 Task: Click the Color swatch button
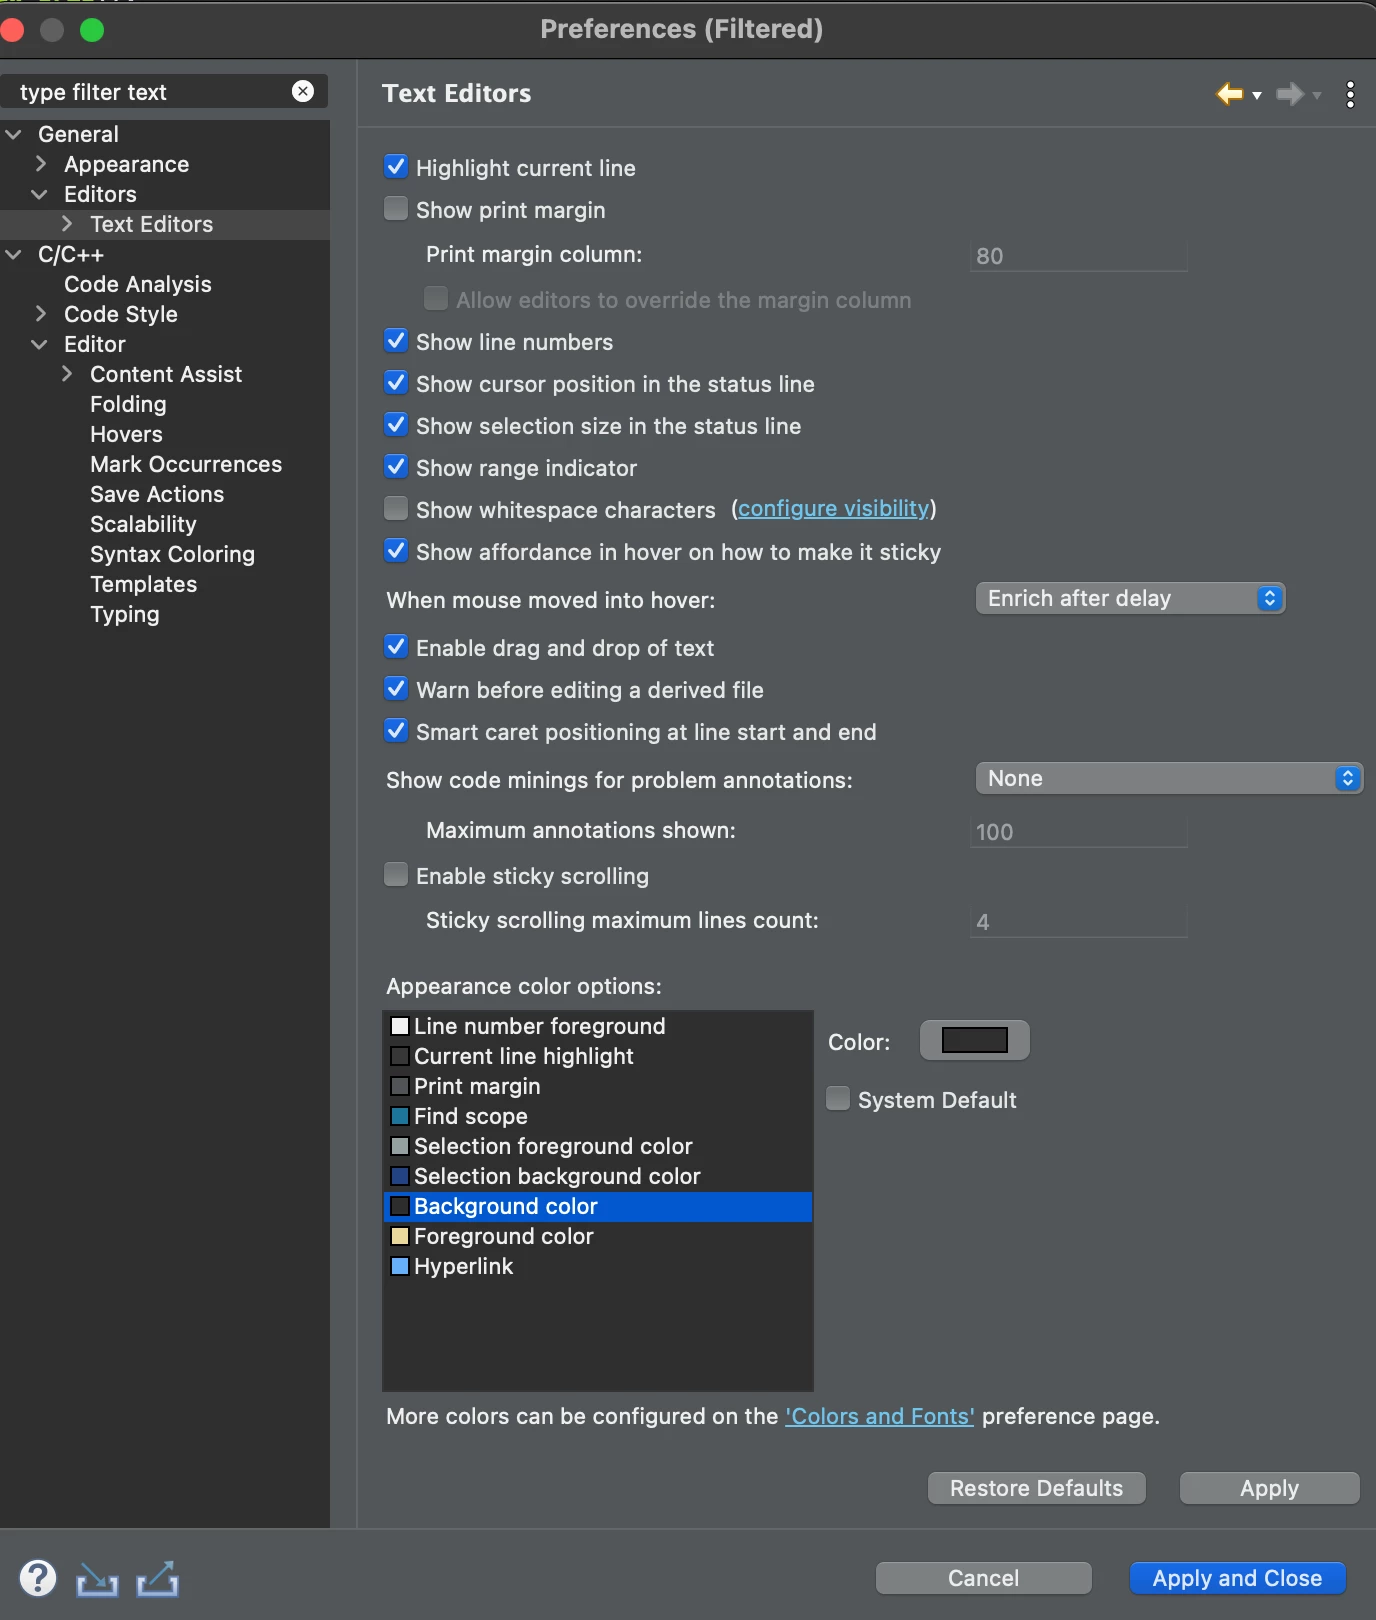[x=975, y=1040]
